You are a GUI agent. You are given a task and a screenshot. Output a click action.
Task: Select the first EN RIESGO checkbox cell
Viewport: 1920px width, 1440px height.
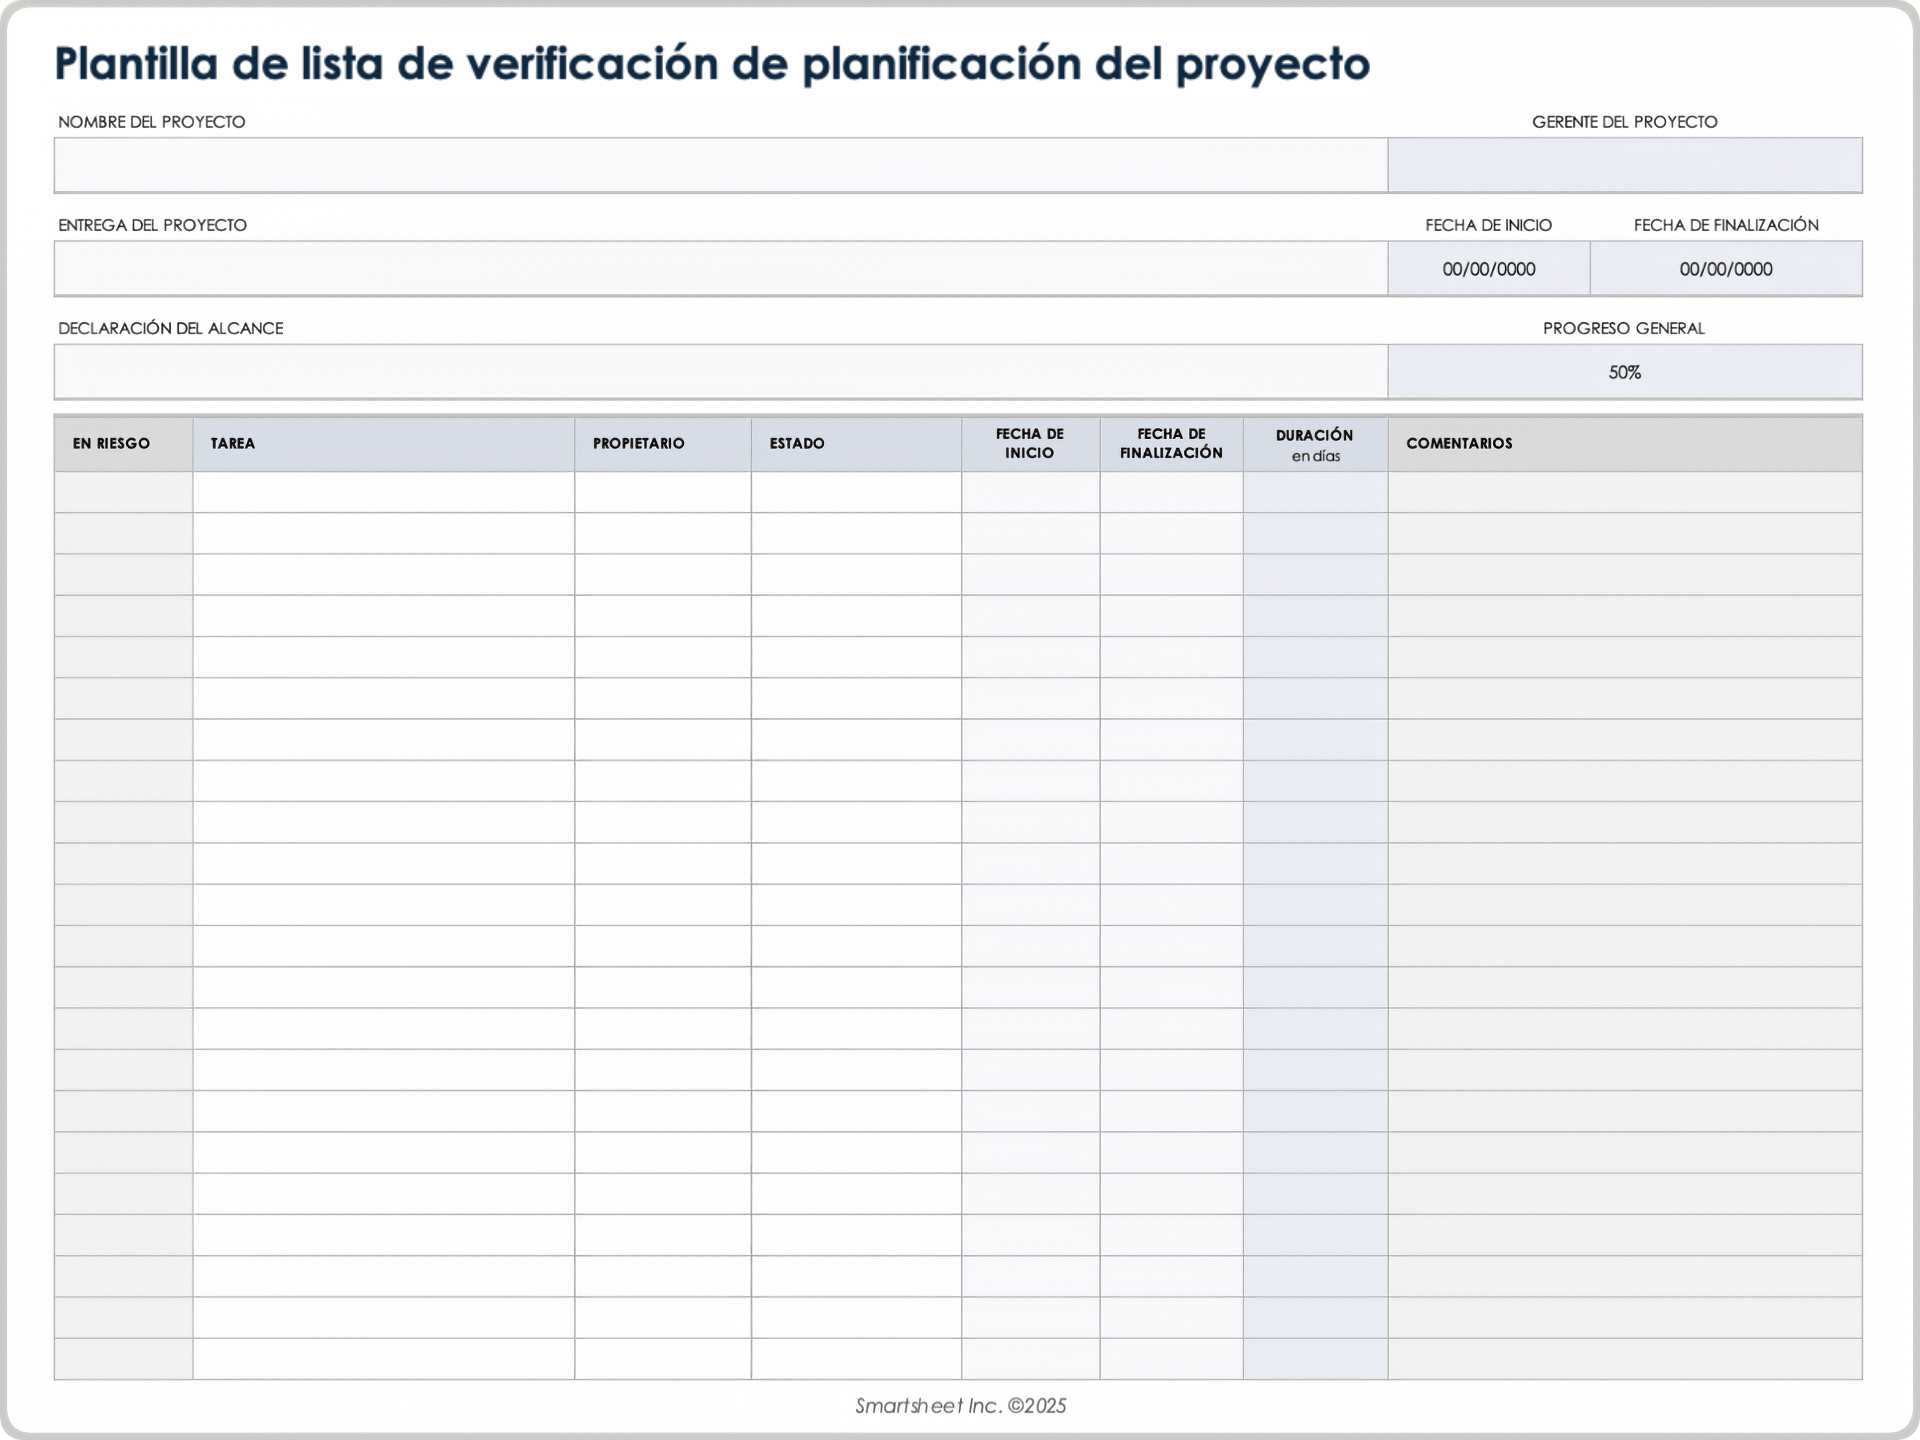[122, 491]
